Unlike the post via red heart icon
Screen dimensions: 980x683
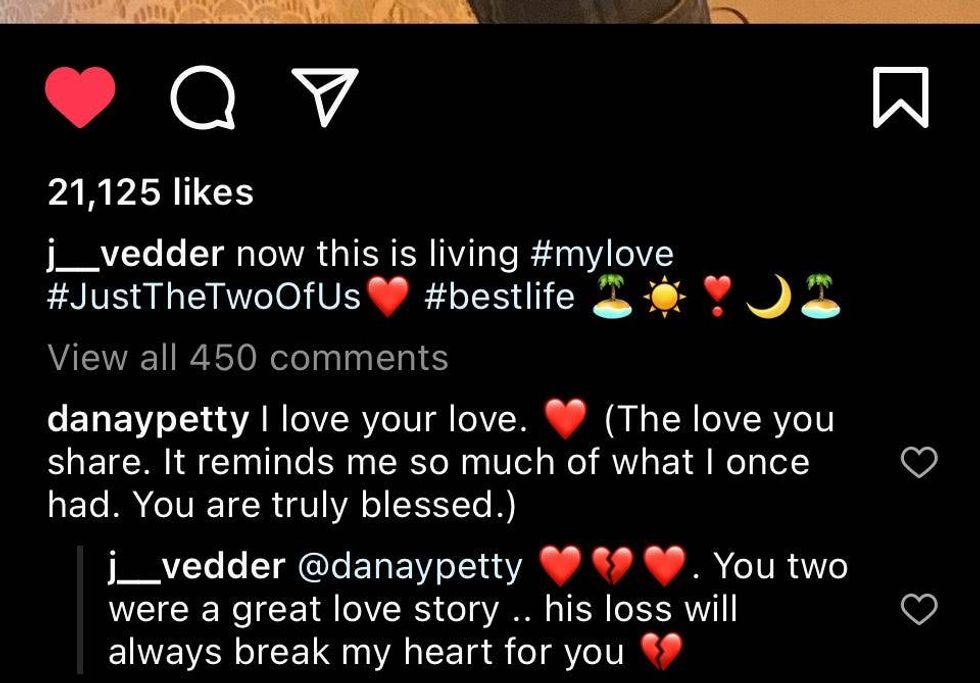(x=80, y=97)
